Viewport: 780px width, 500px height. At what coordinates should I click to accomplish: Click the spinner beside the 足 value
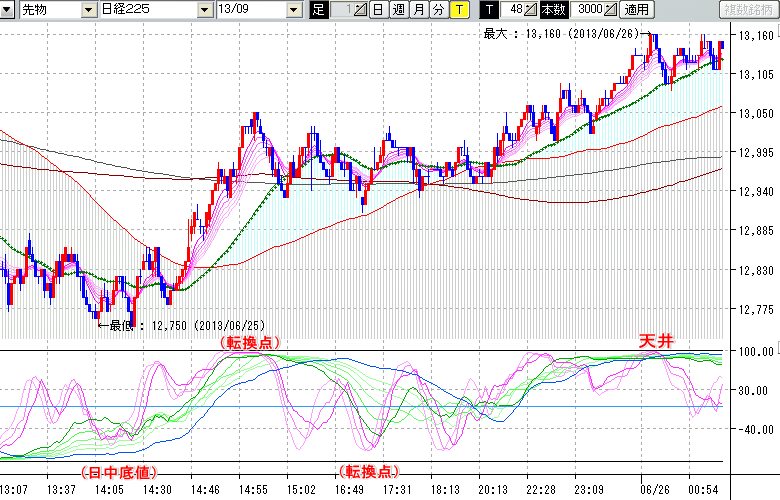click(361, 10)
